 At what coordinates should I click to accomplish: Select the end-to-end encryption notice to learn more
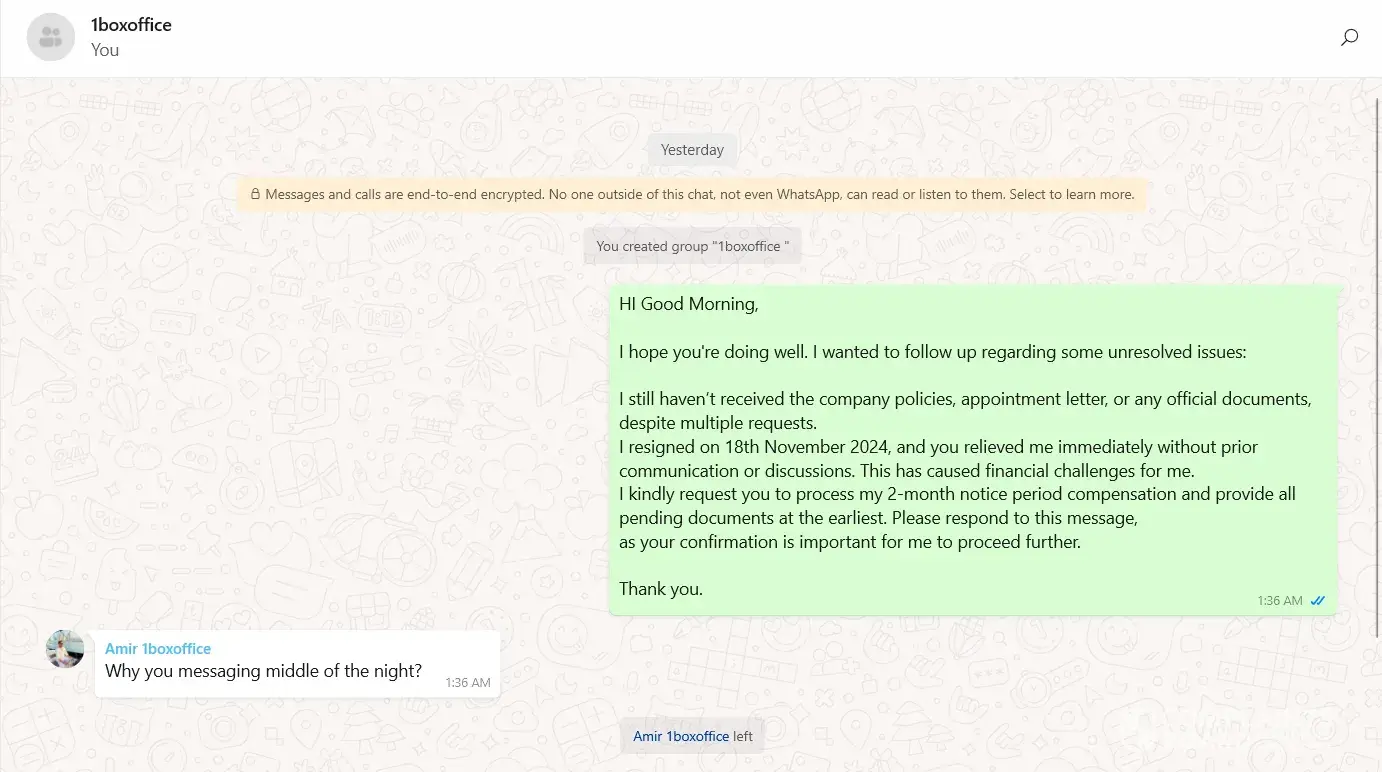pyautogui.click(x=699, y=195)
